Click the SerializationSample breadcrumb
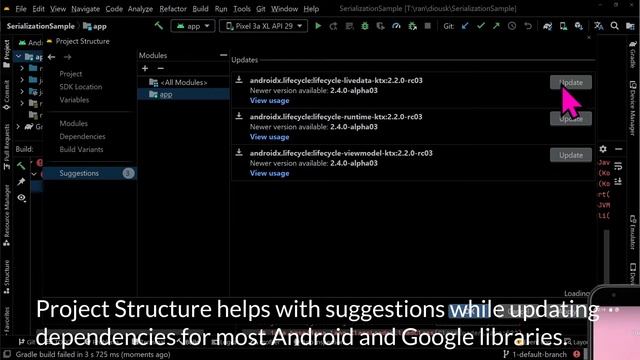Viewport: 640px width, 360px height. coord(41,26)
